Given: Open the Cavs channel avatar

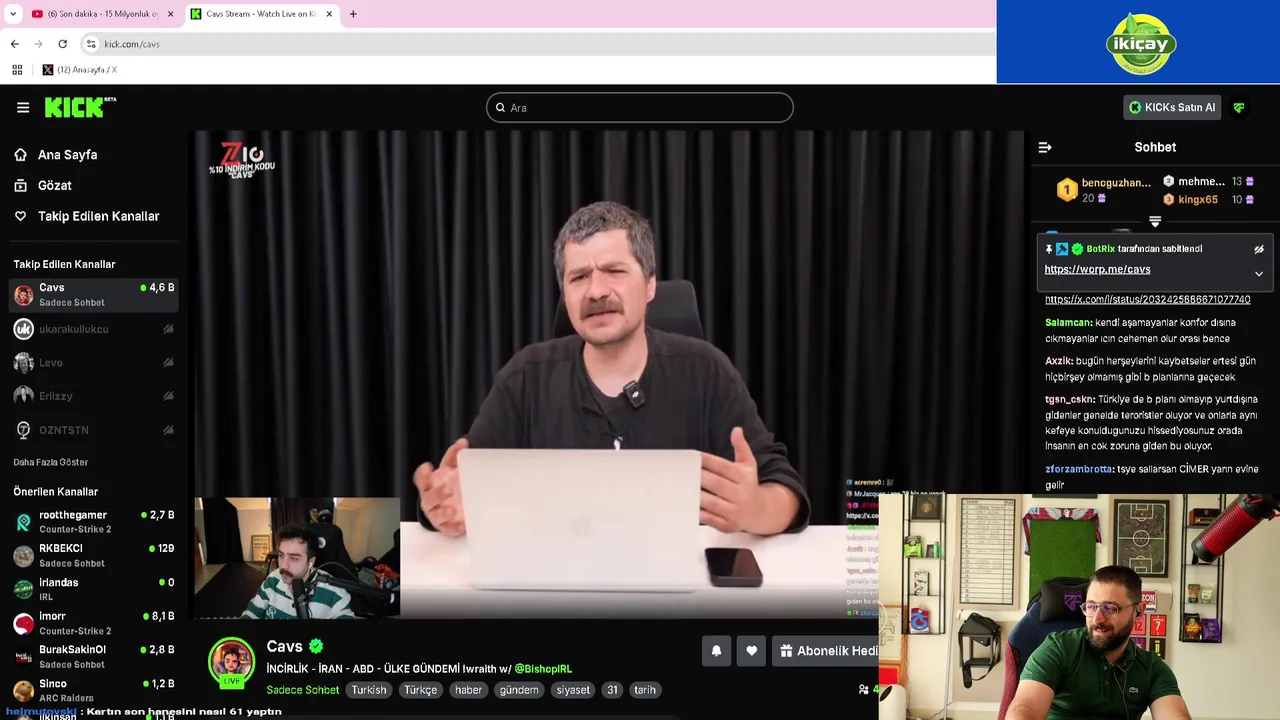Looking at the screenshot, I should tap(231, 663).
